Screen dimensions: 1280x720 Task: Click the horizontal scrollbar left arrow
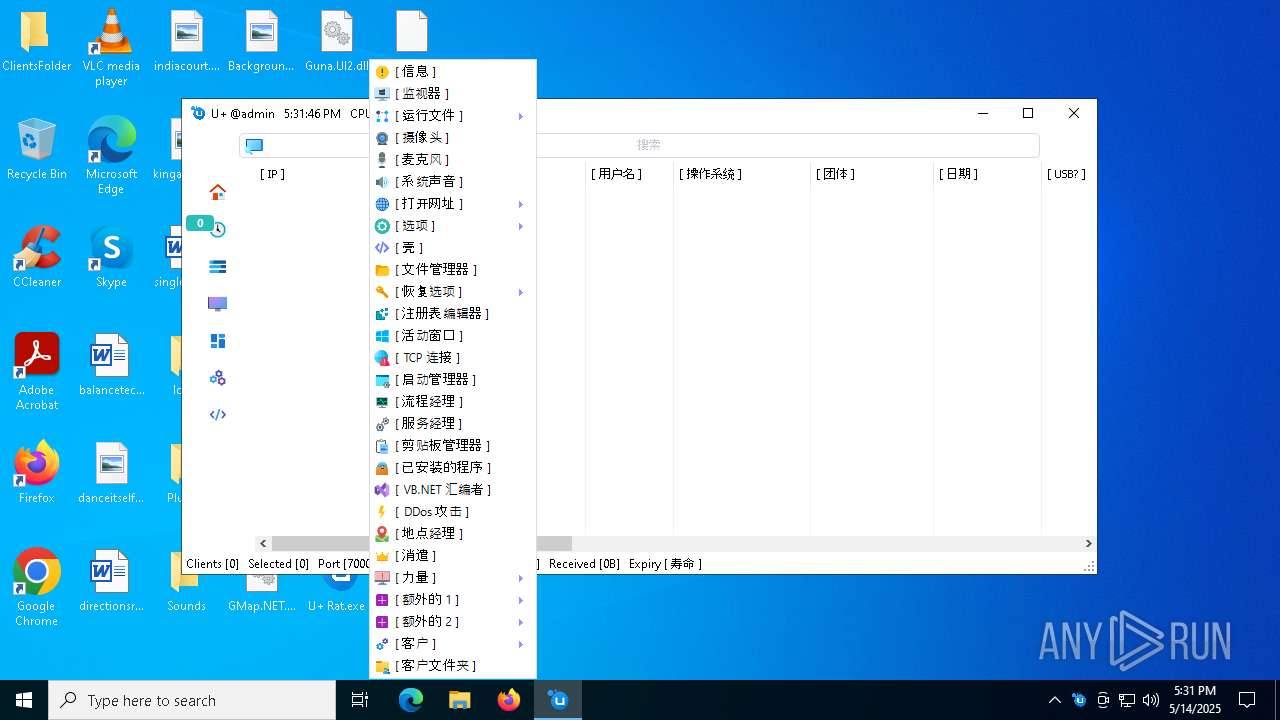point(263,544)
